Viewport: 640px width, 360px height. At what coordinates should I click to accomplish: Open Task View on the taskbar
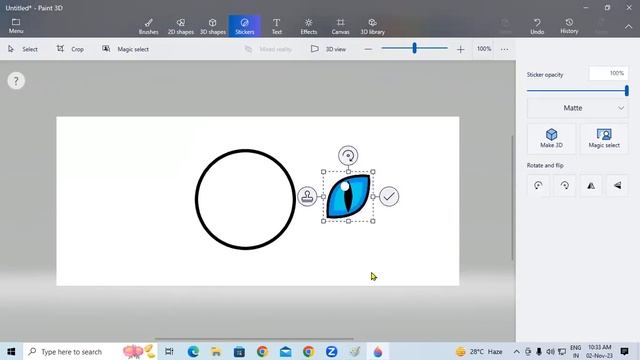[x=169, y=351]
